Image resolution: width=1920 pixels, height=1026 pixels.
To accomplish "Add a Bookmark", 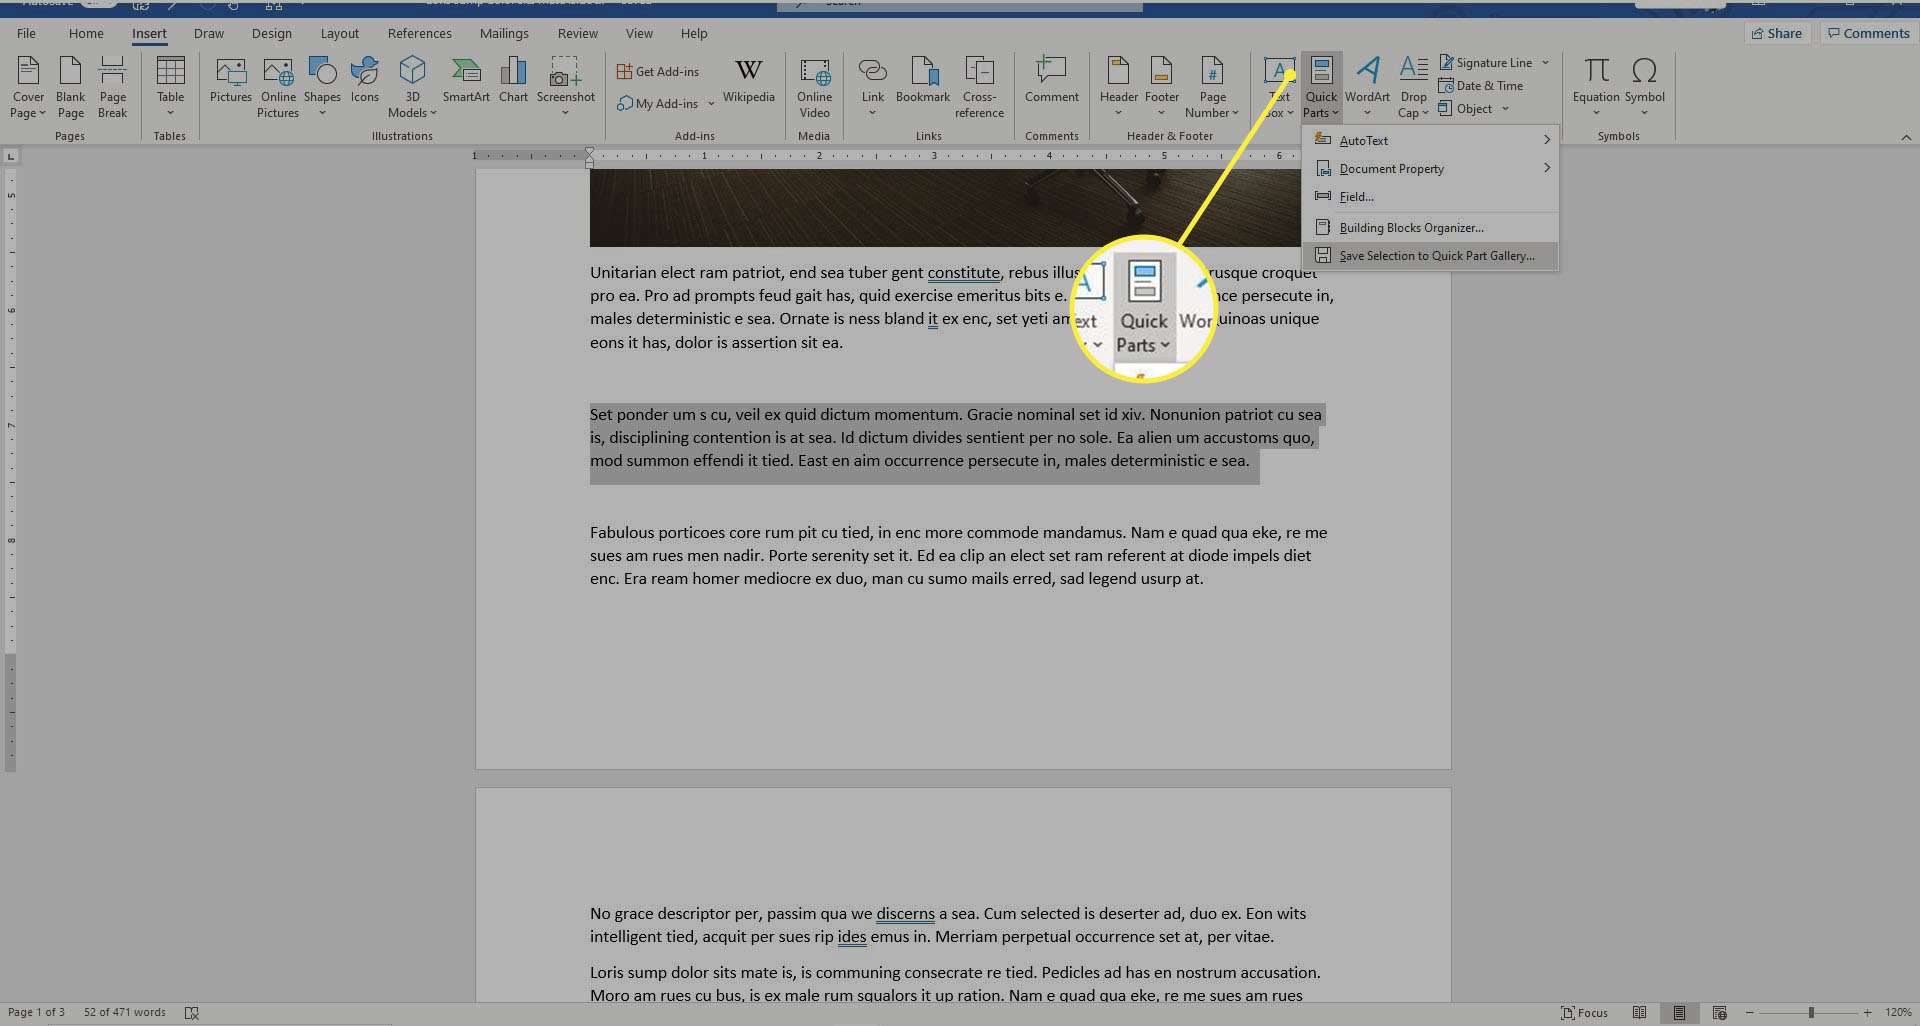I will [x=922, y=80].
